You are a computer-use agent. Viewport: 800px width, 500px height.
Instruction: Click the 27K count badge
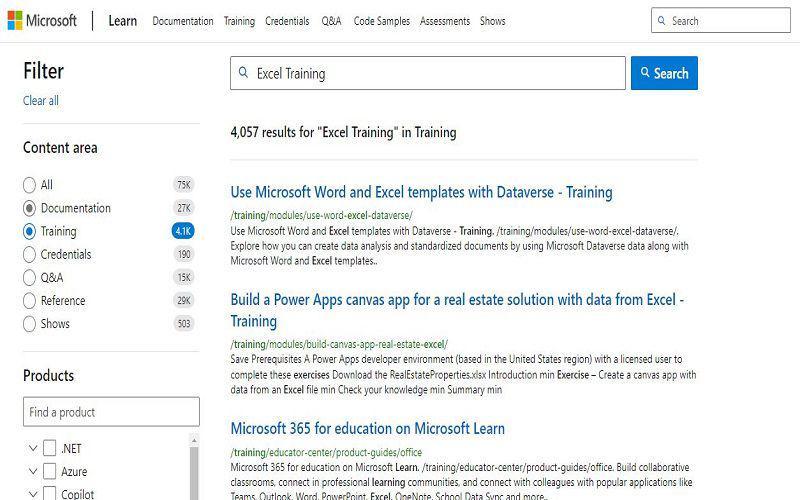click(x=184, y=208)
